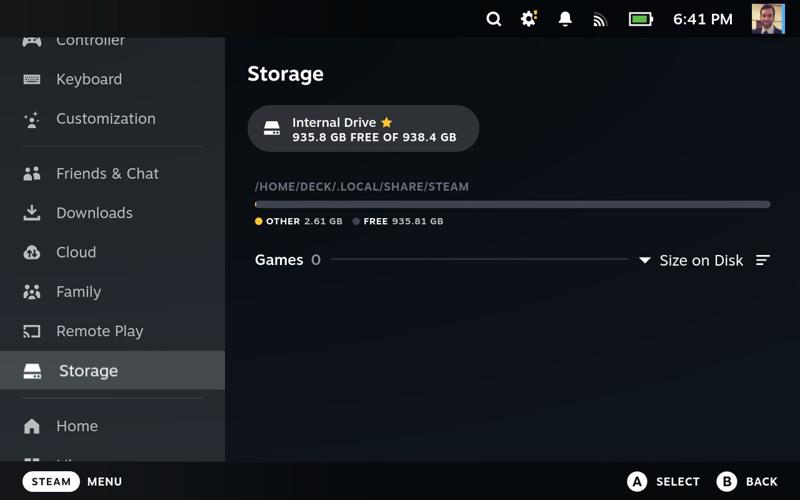
Task: Click the OTHER 2.61 GB label
Action: [304, 221]
